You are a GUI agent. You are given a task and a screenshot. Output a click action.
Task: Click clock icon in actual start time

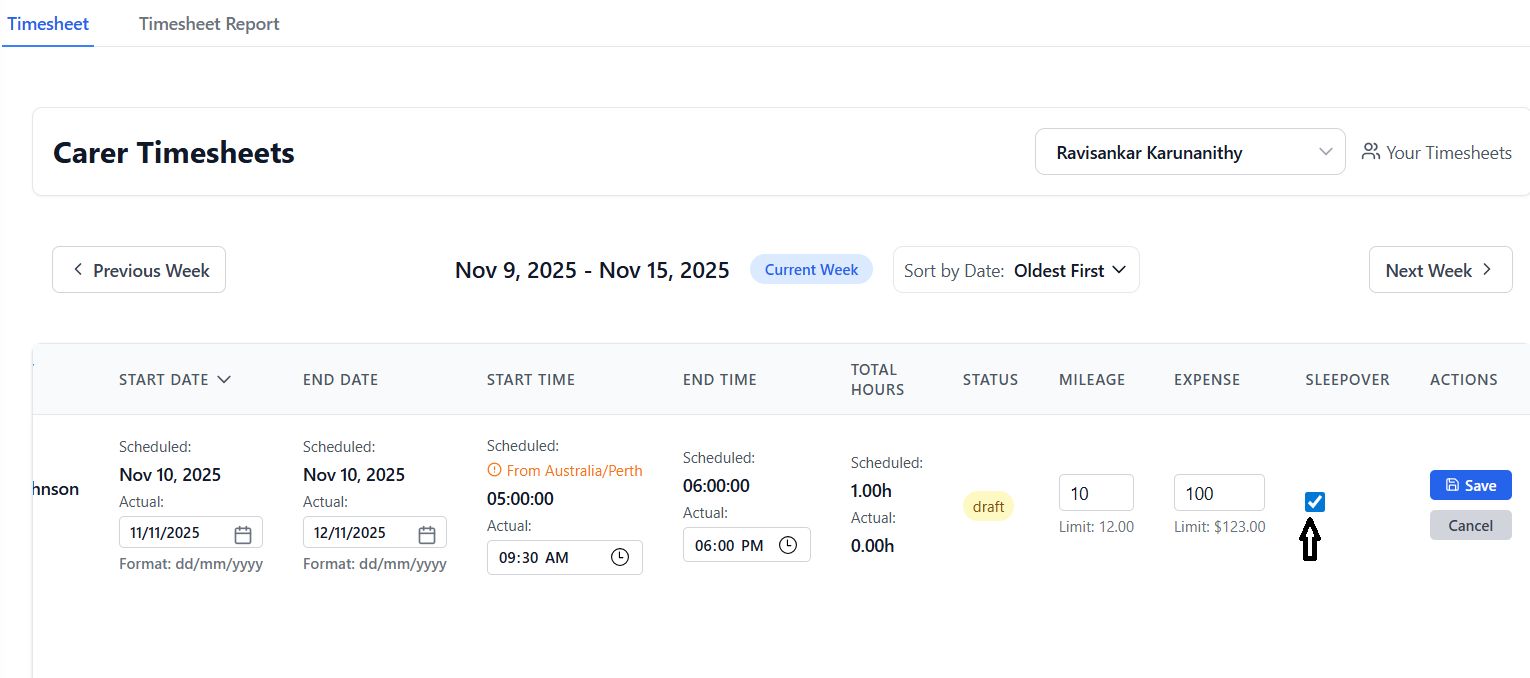pos(620,558)
